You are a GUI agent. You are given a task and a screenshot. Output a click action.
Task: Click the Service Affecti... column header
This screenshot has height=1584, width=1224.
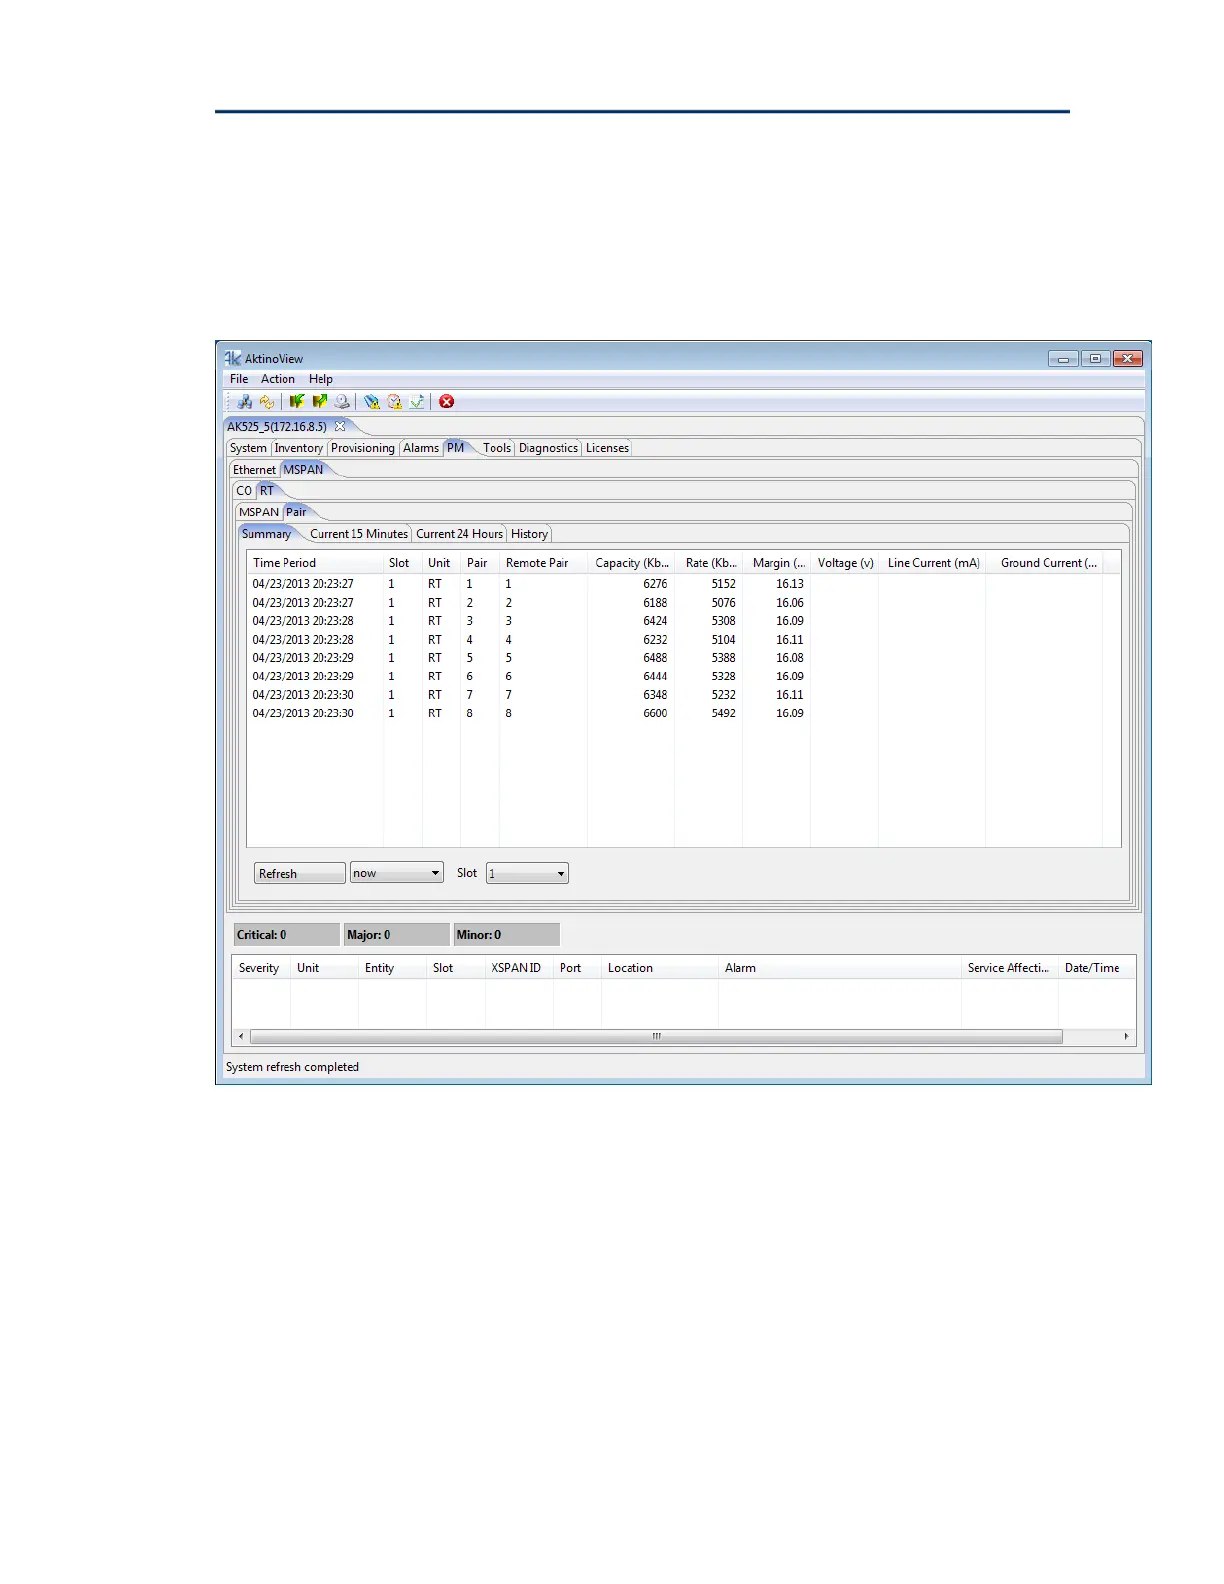tap(1010, 968)
